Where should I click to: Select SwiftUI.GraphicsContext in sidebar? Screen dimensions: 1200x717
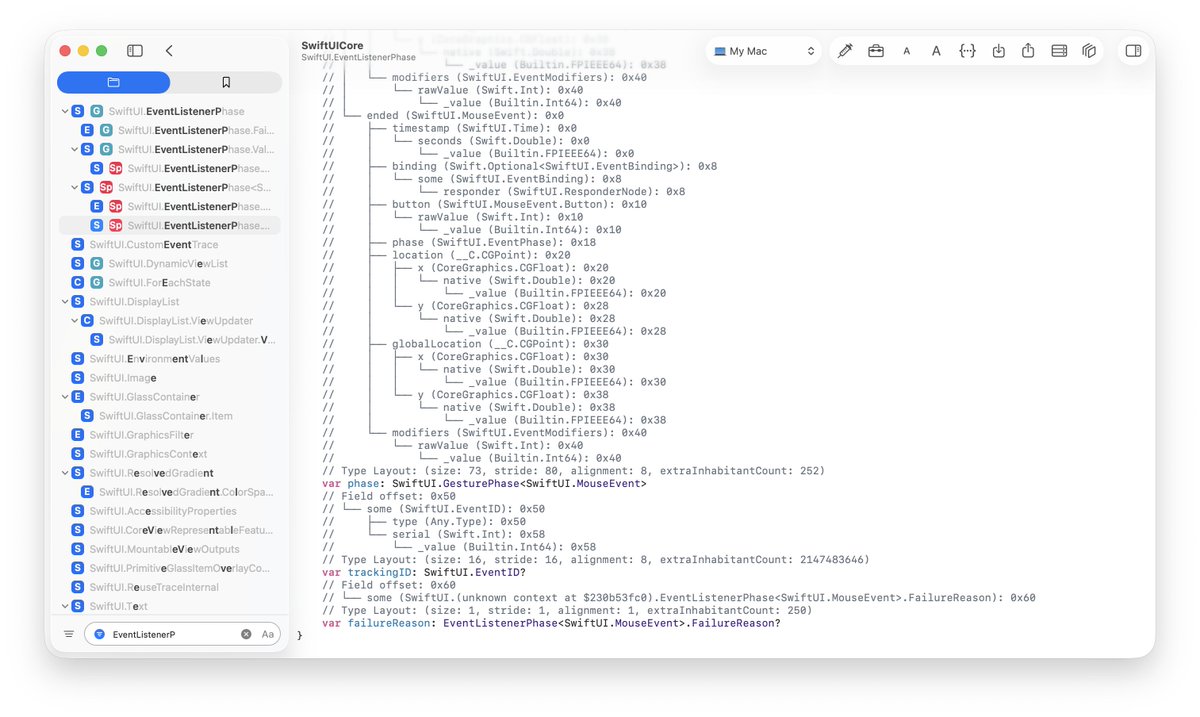click(170, 454)
